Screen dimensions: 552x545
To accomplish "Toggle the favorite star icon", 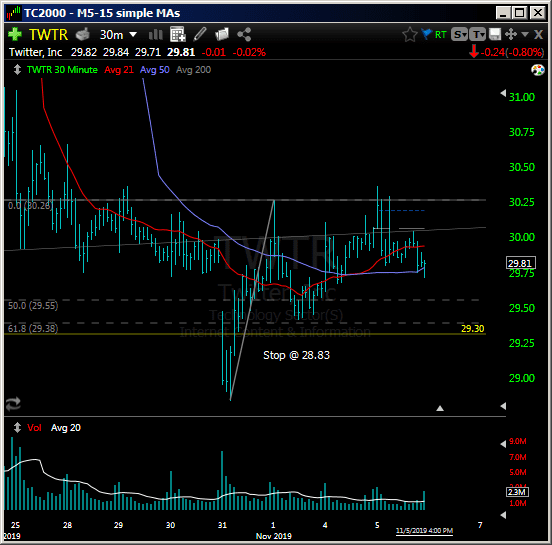I will [x=410, y=35].
